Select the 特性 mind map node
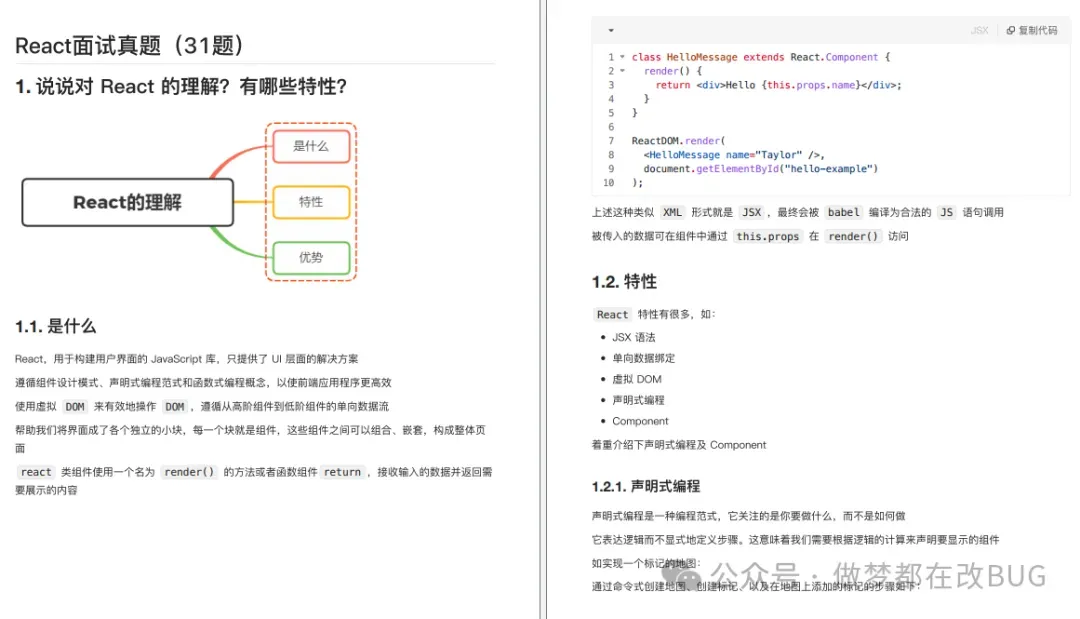This screenshot has height=619, width=1080. tap(311, 202)
